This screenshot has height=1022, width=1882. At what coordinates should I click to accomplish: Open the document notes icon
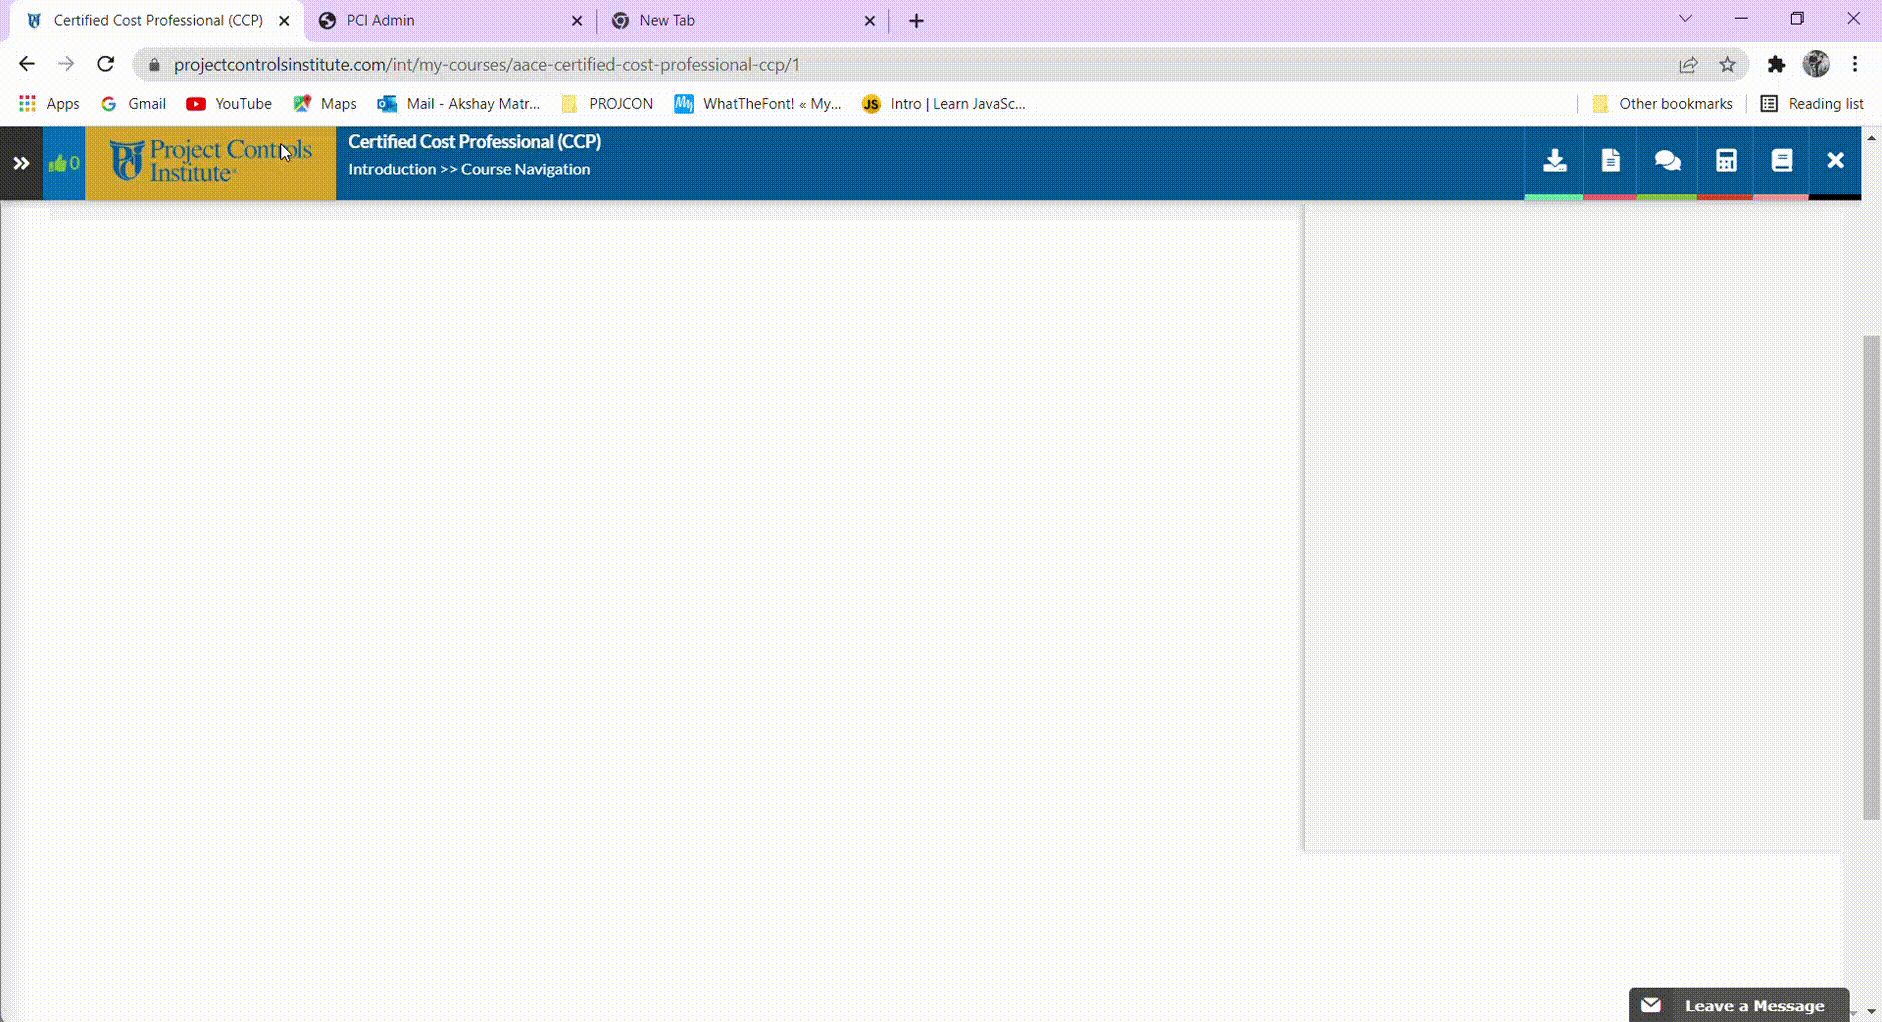click(1610, 161)
